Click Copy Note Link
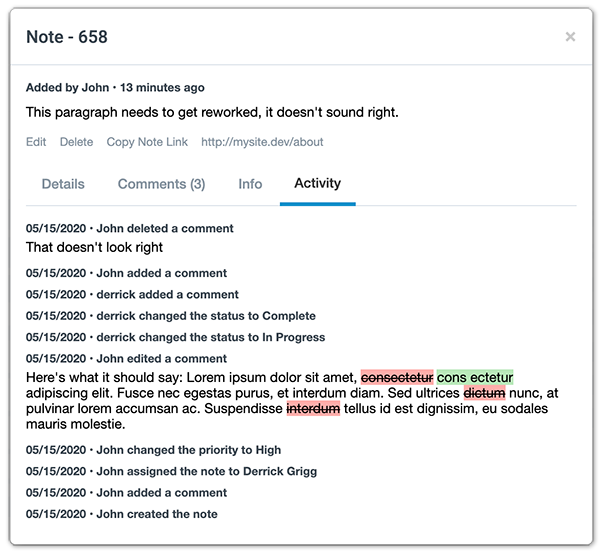Screen dimensions: 600x551 [147, 142]
